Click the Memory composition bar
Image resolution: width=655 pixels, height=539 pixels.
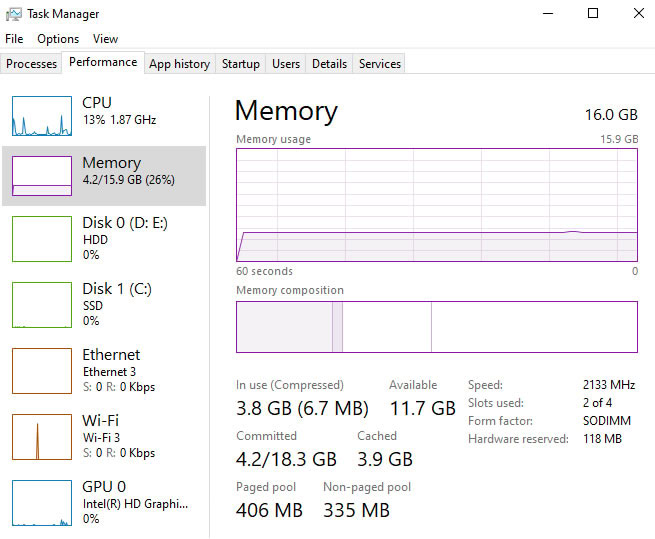437,327
